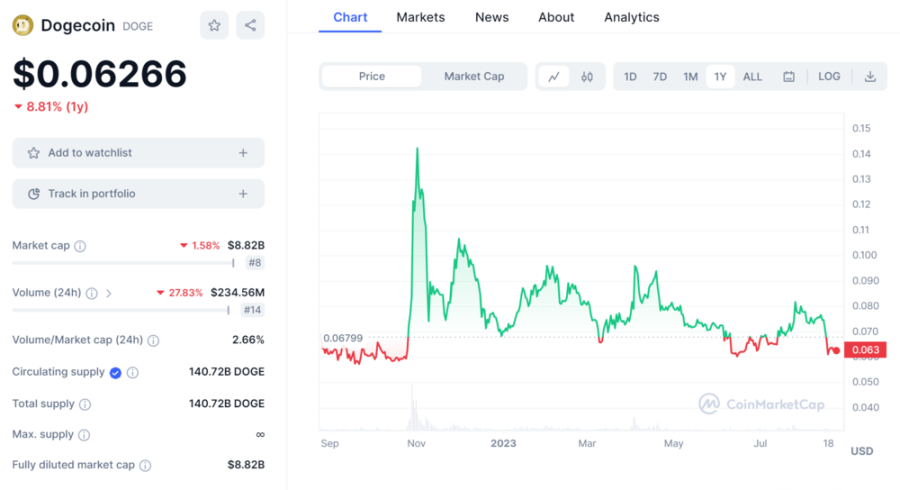Switch to the News tab

click(x=492, y=17)
